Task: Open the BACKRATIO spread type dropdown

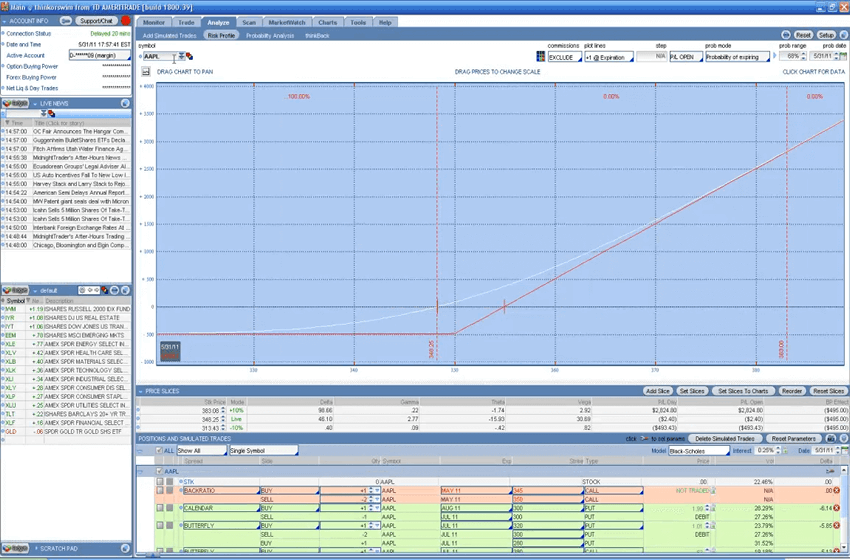Action: pos(221,491)
